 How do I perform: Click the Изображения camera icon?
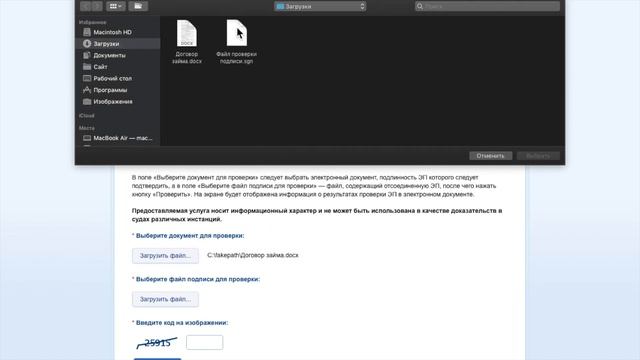click(x=87, y=102)
